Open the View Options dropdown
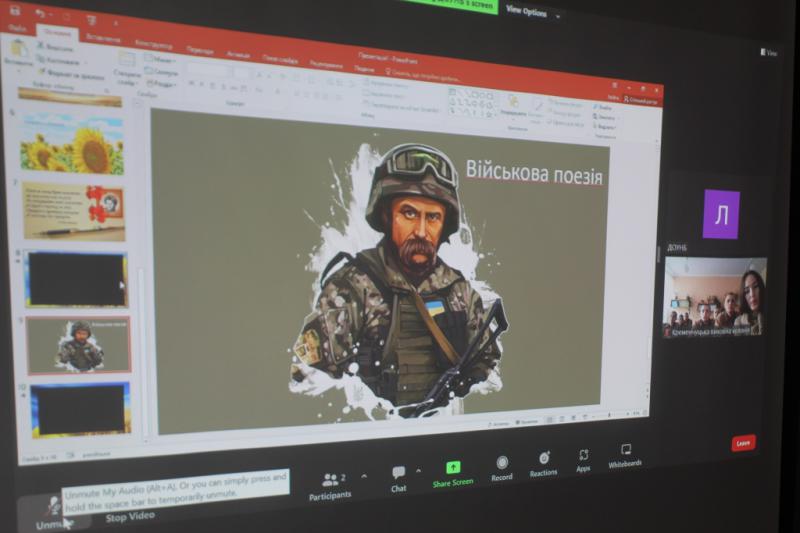This screenshot has height=533, width=800. coord(533,12)
